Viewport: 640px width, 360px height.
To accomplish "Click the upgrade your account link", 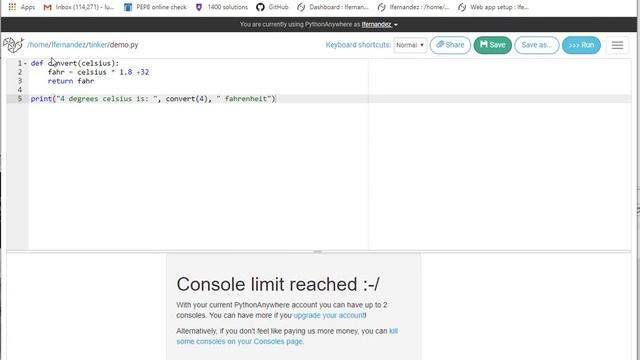I will 329,315.
